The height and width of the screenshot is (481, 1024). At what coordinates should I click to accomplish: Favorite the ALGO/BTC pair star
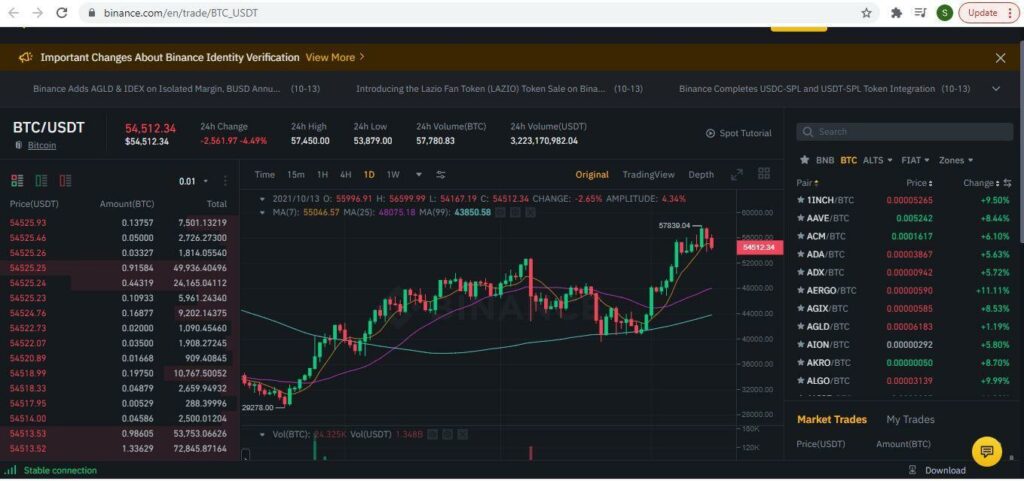801,380
